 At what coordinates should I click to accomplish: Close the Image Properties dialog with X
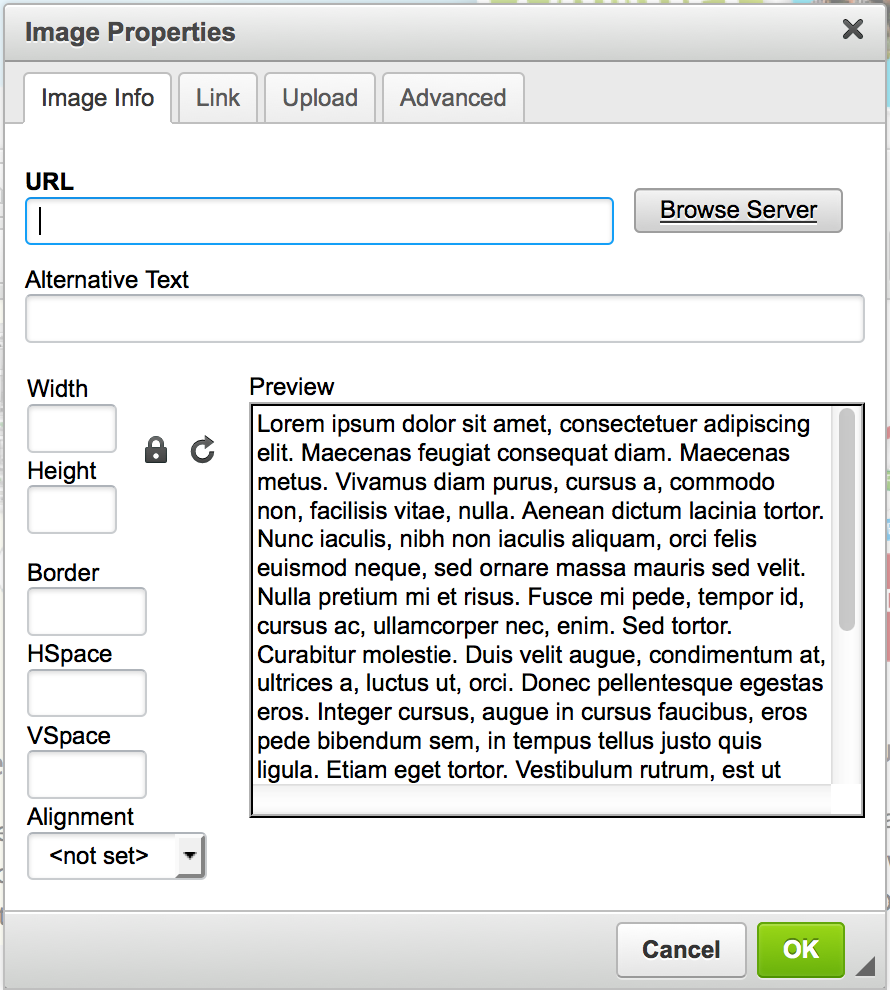[853, 29]
